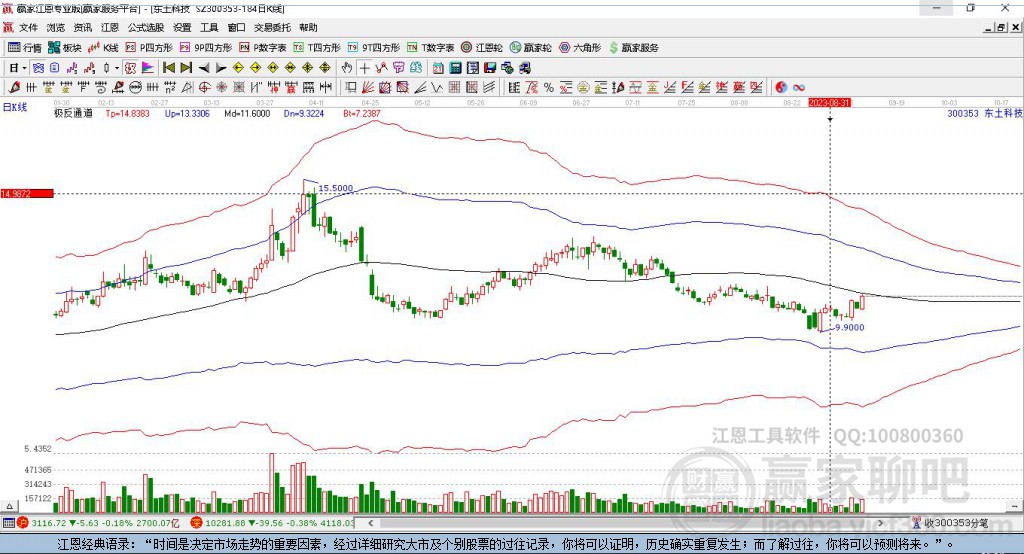Click the floppy disk save icon
The height and width of the screenshot is (554, 1024).
point(490,68)
